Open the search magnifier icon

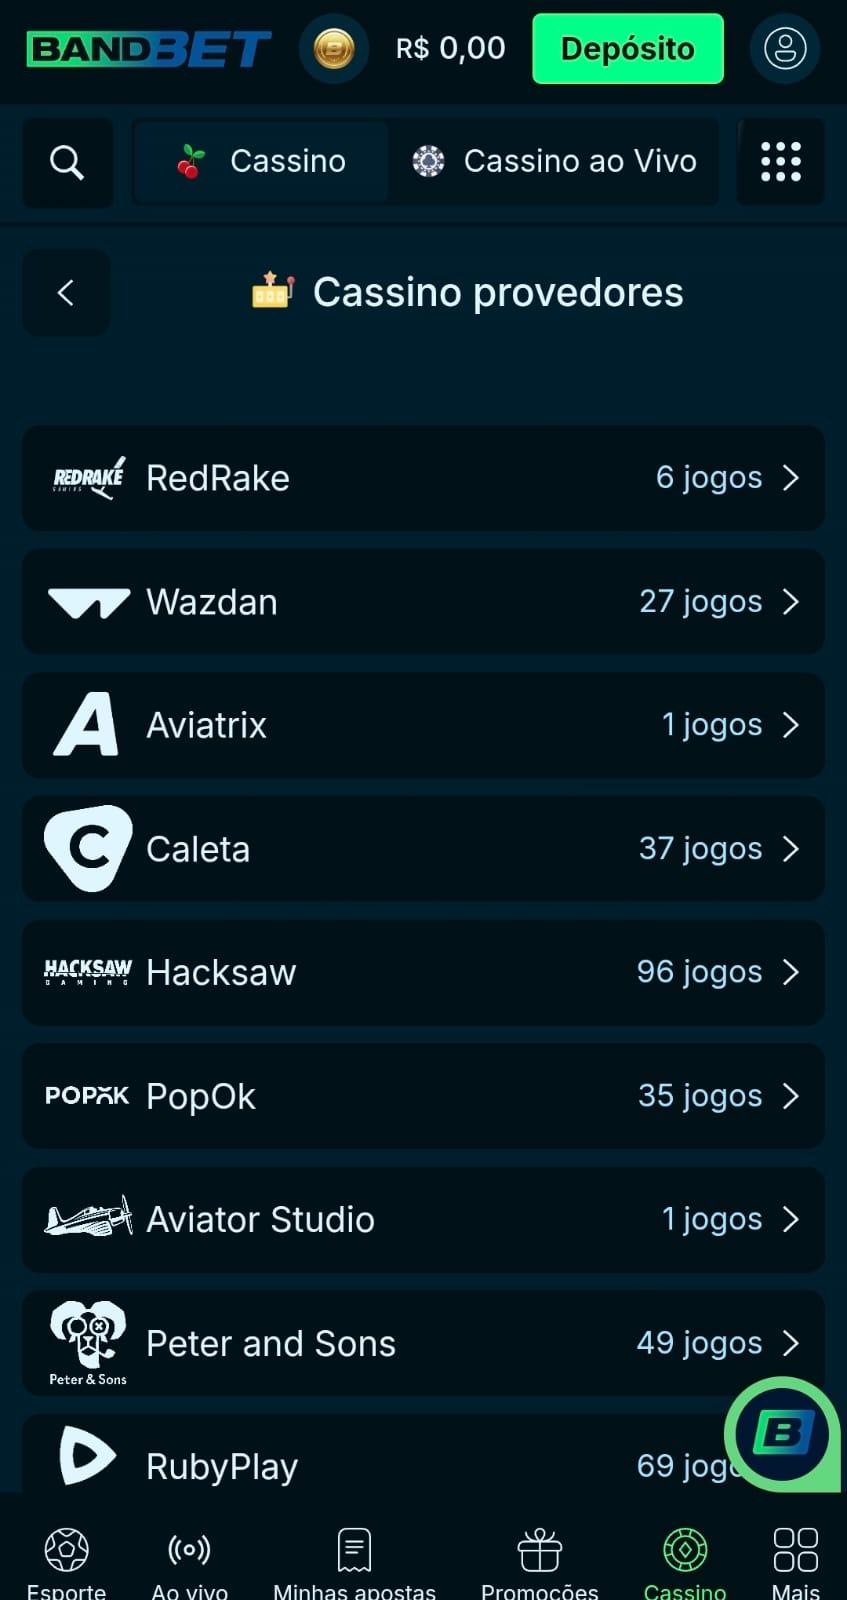pos(67,162)
